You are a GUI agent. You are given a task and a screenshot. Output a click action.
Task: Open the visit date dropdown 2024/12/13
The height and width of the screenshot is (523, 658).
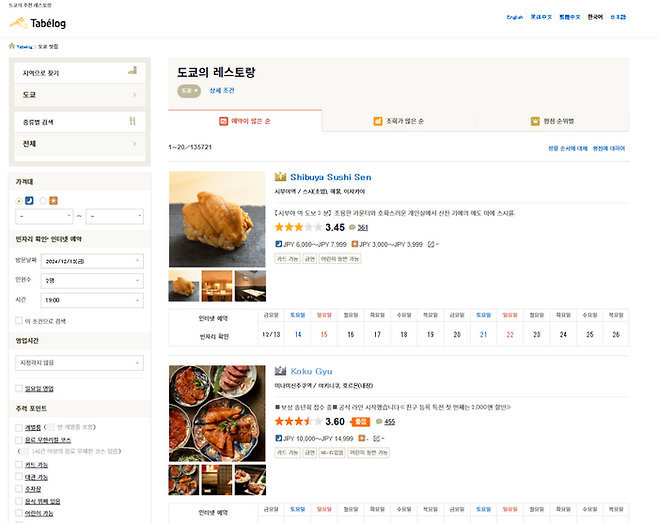click(x=92, y=261)
